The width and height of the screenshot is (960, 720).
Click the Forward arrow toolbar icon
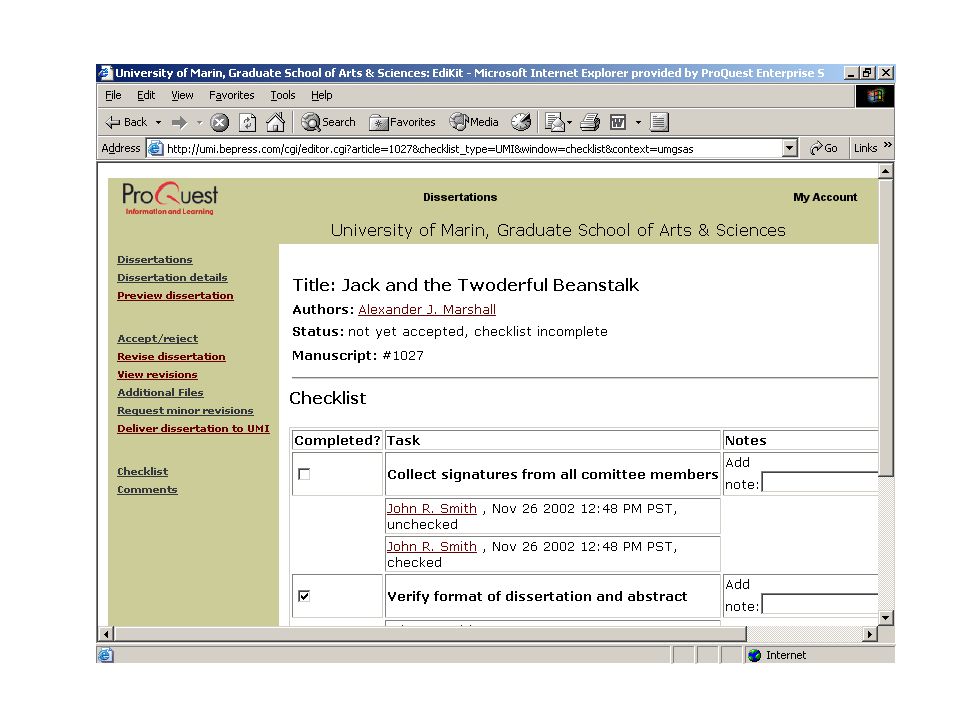coord(179,122)
